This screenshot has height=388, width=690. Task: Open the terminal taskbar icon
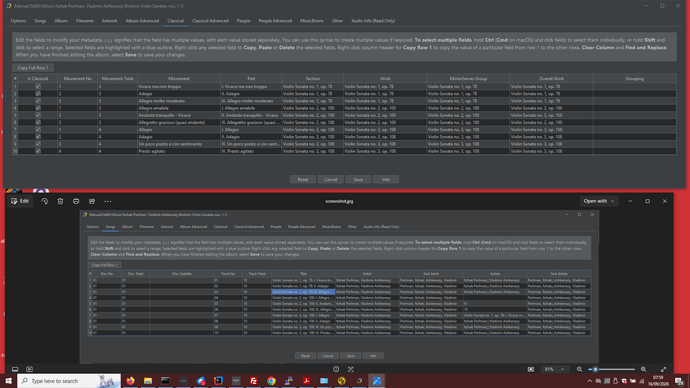click(165, 381)
